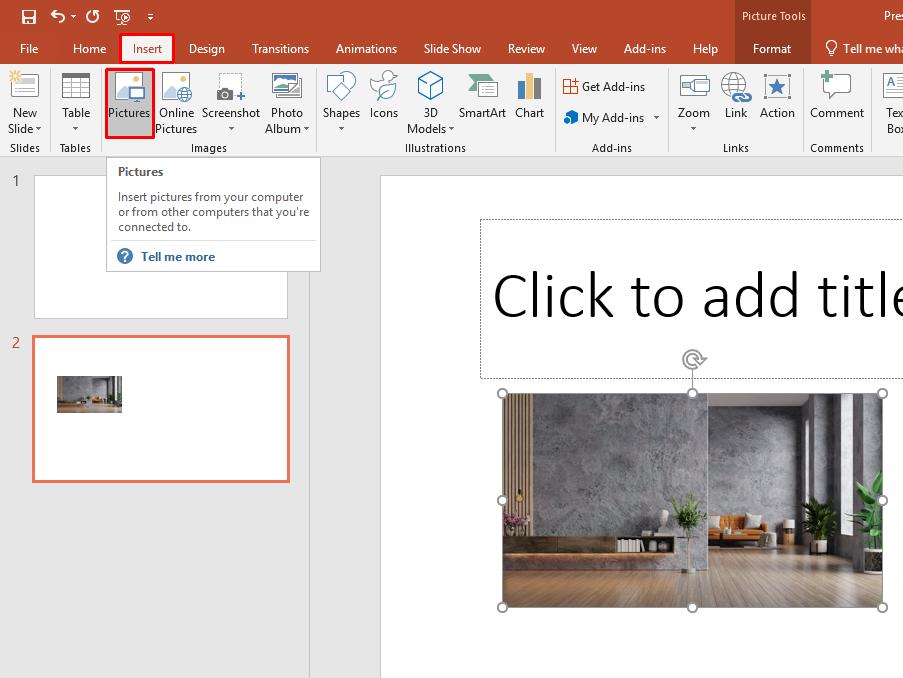This screenshot has height=678, width=903.
Task: Click Get Add-ins
Action: [605, 87]
